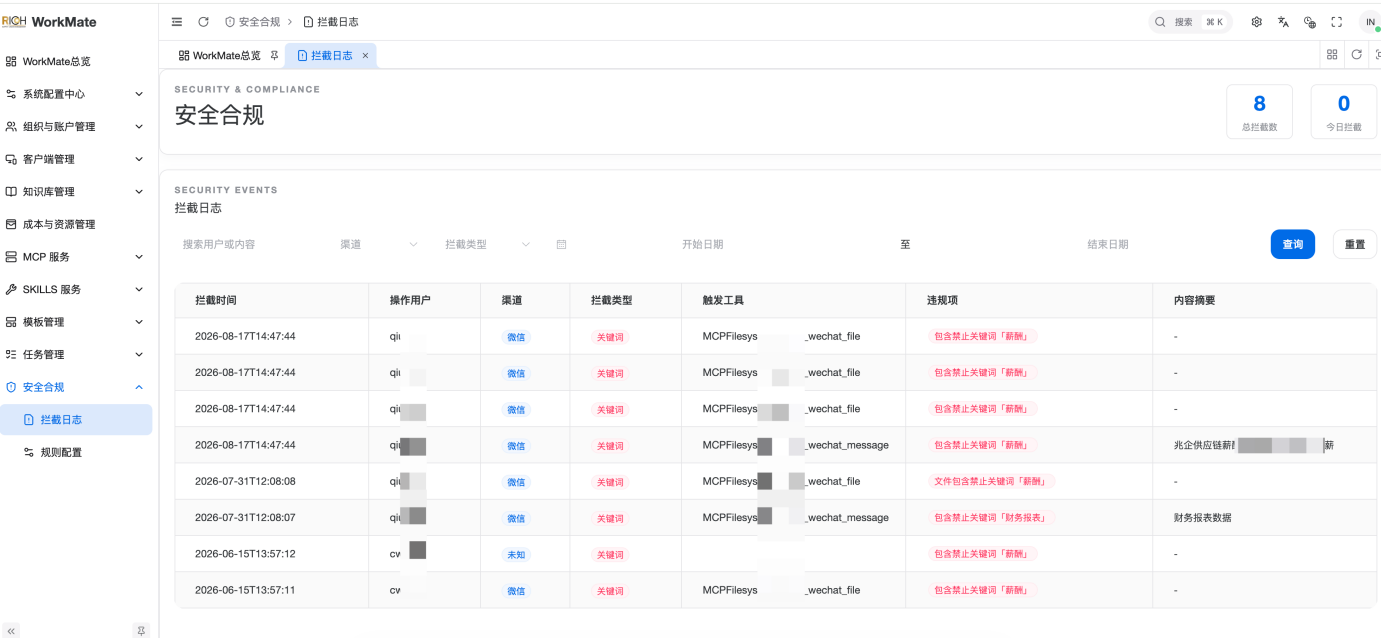Click the 拦截日志 breadcrumb item
The height and width of the screenshot is (638, 1381).
[330, 22]
